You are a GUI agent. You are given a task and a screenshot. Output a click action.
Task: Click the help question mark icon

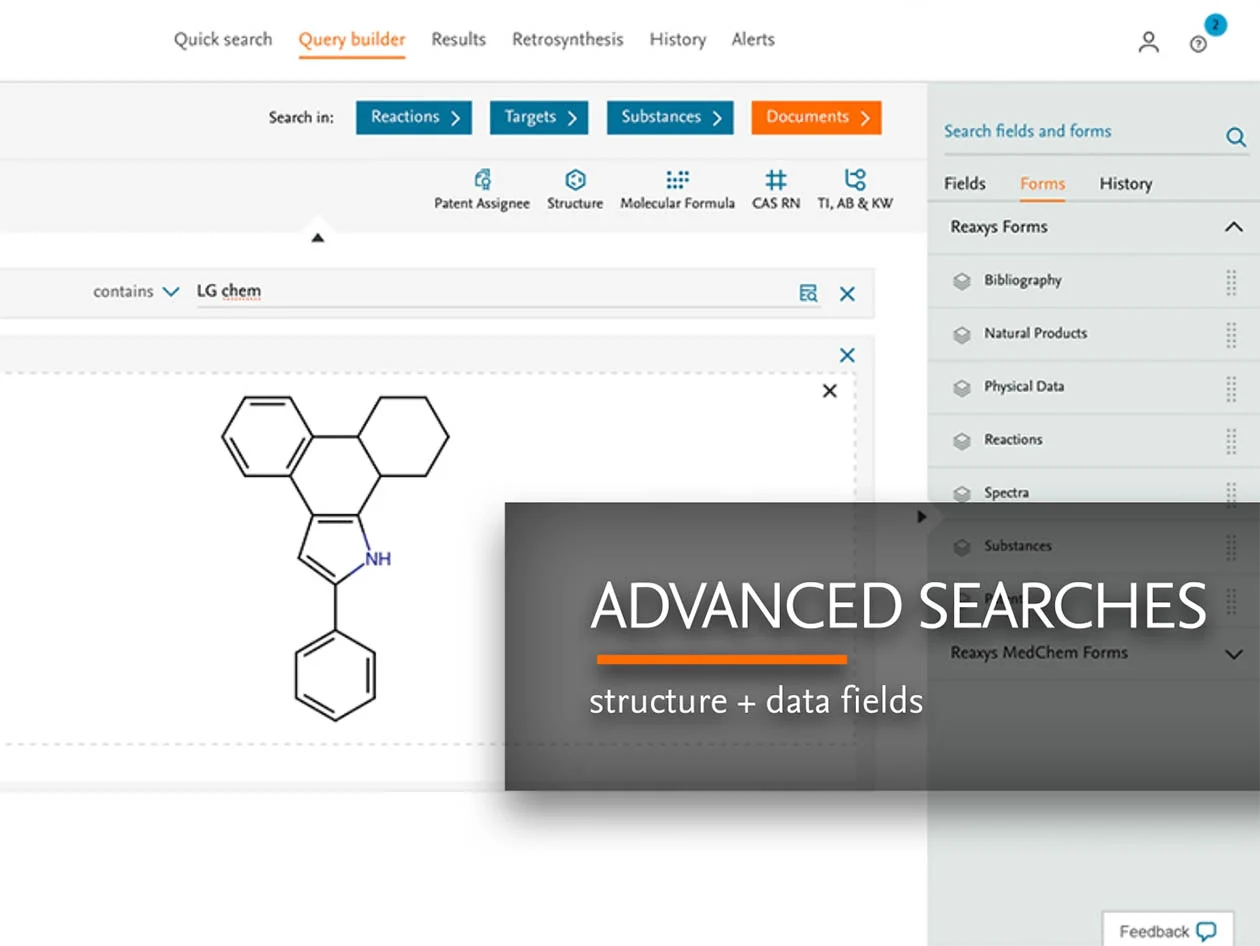[x=1197, y=43]
